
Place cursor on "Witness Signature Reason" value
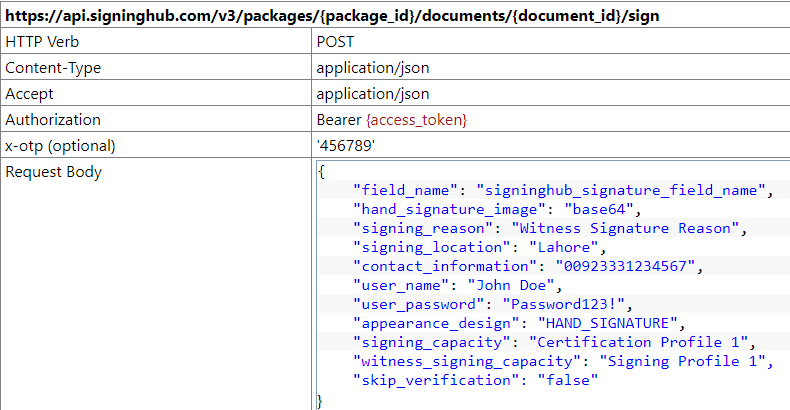(x=626, y=228)
